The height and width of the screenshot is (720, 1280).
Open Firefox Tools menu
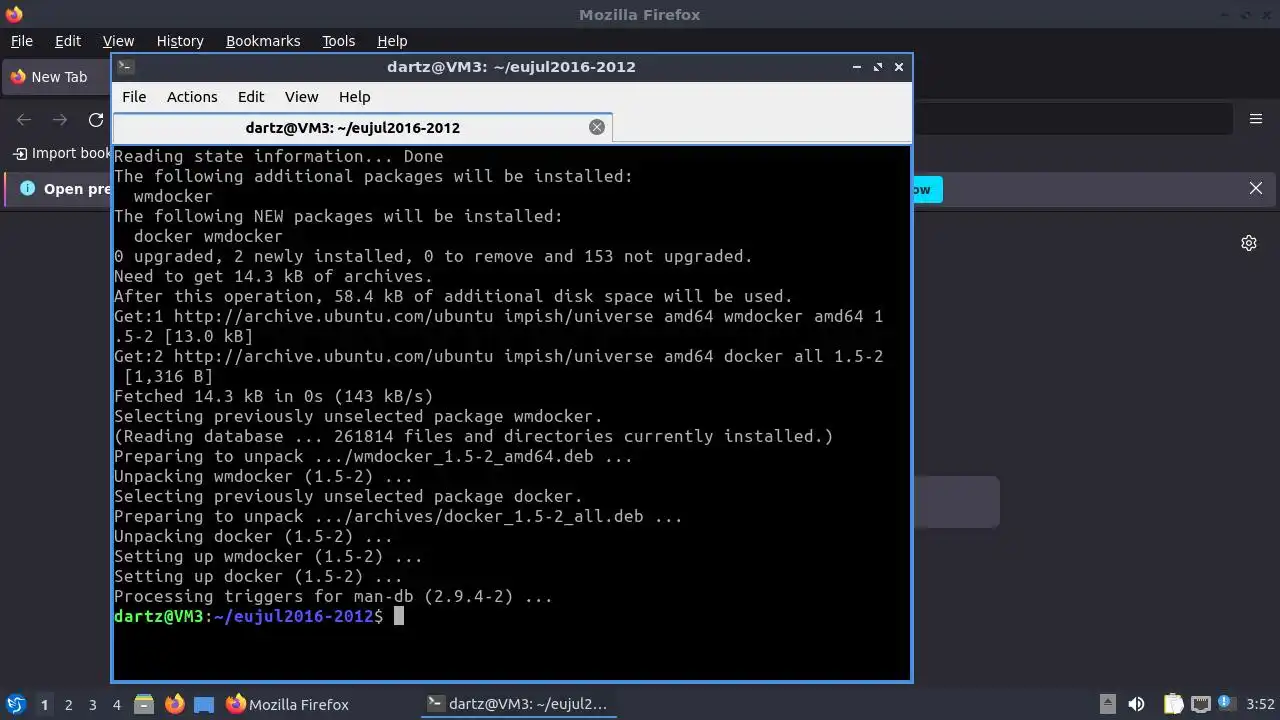(x=339, y=41)
